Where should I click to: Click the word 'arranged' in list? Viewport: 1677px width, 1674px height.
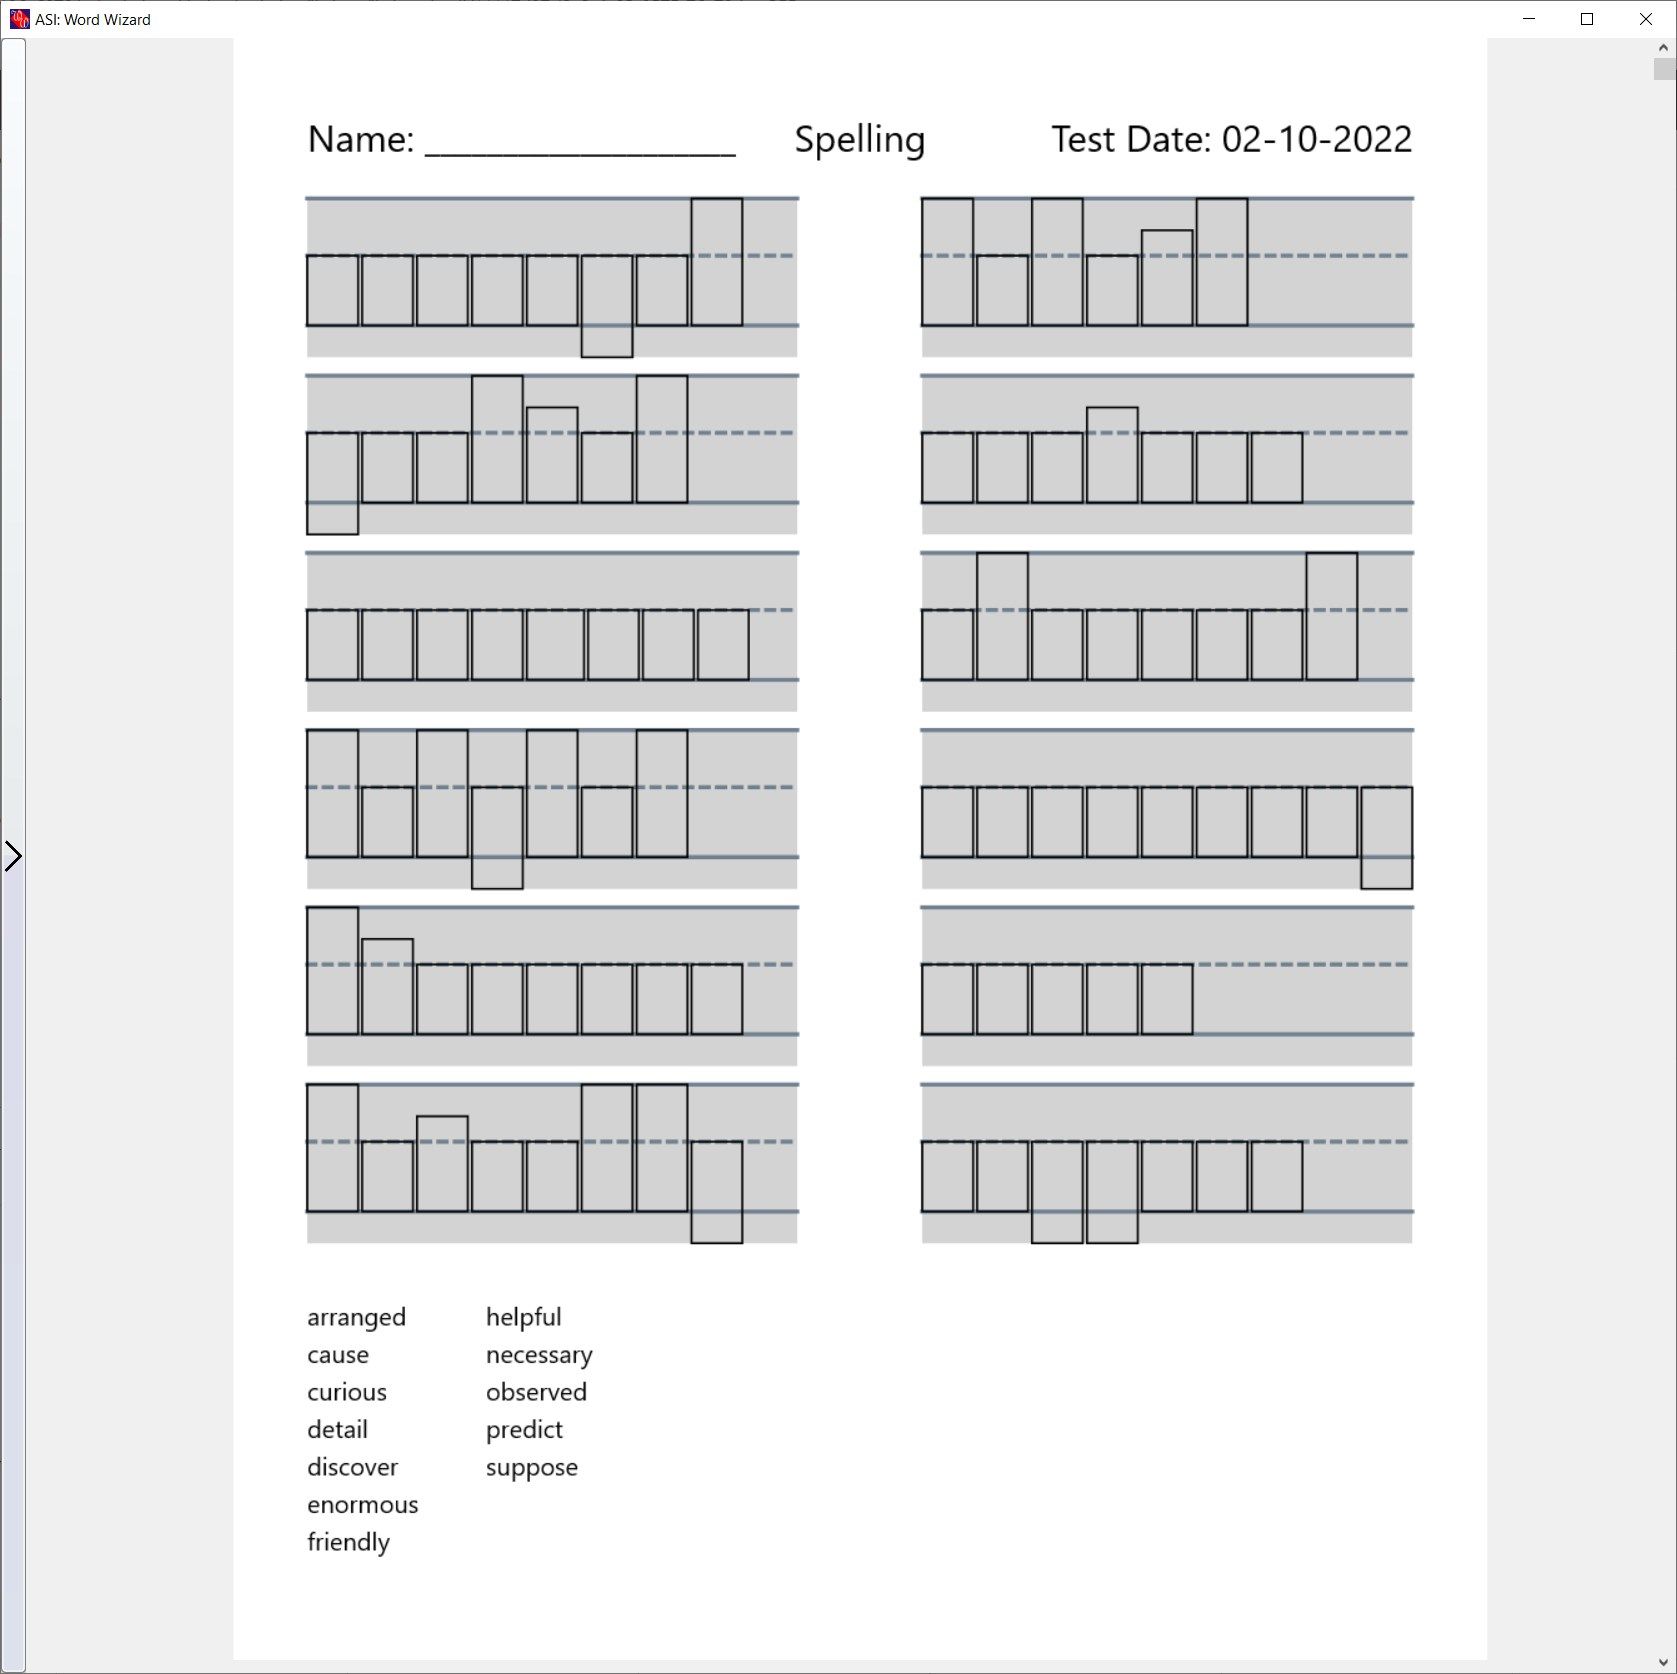(356, 1318)
